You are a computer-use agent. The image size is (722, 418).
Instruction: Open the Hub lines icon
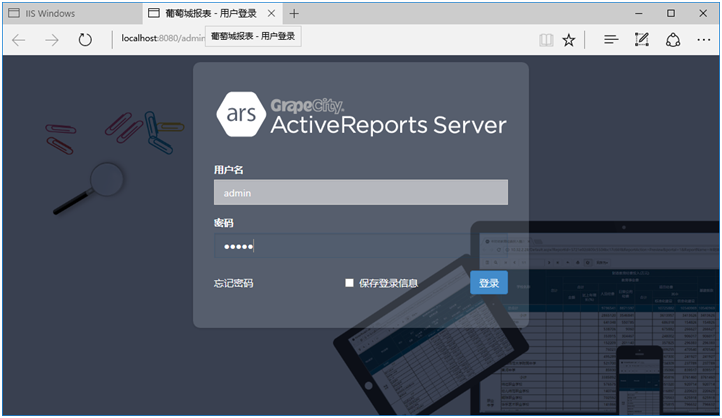[x=611, y=40]
